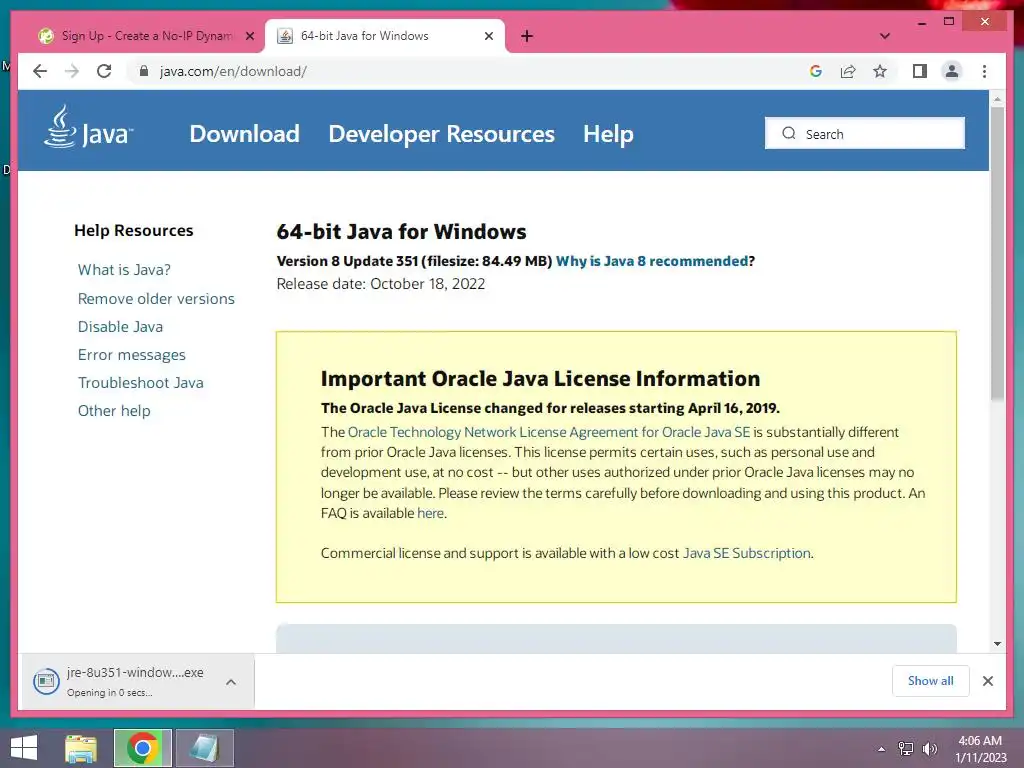Open the network status tray icon
Viewport: 1024px width, 768px height.
coord(906,749)
